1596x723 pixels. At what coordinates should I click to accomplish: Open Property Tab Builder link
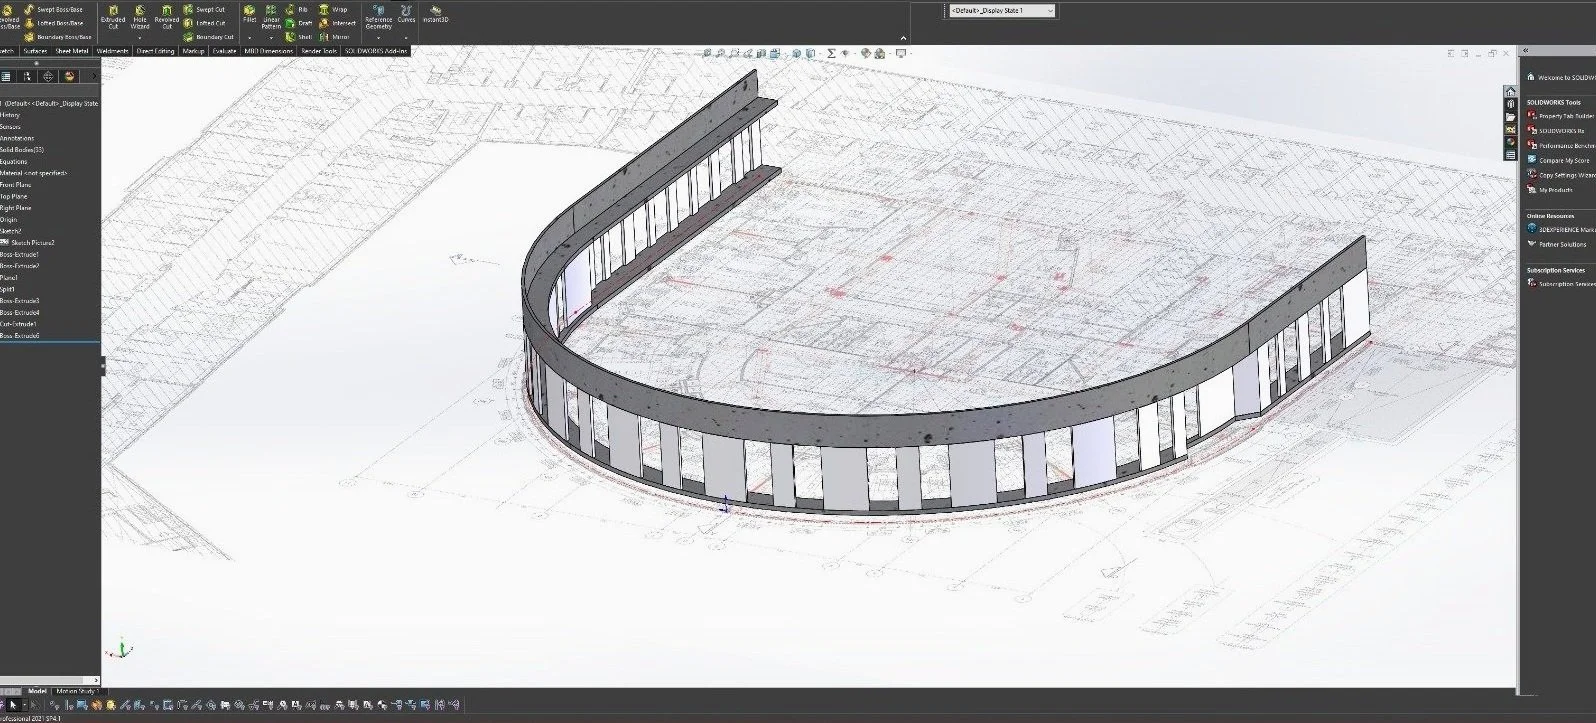pyautogui.click(x=1562, y=116)
